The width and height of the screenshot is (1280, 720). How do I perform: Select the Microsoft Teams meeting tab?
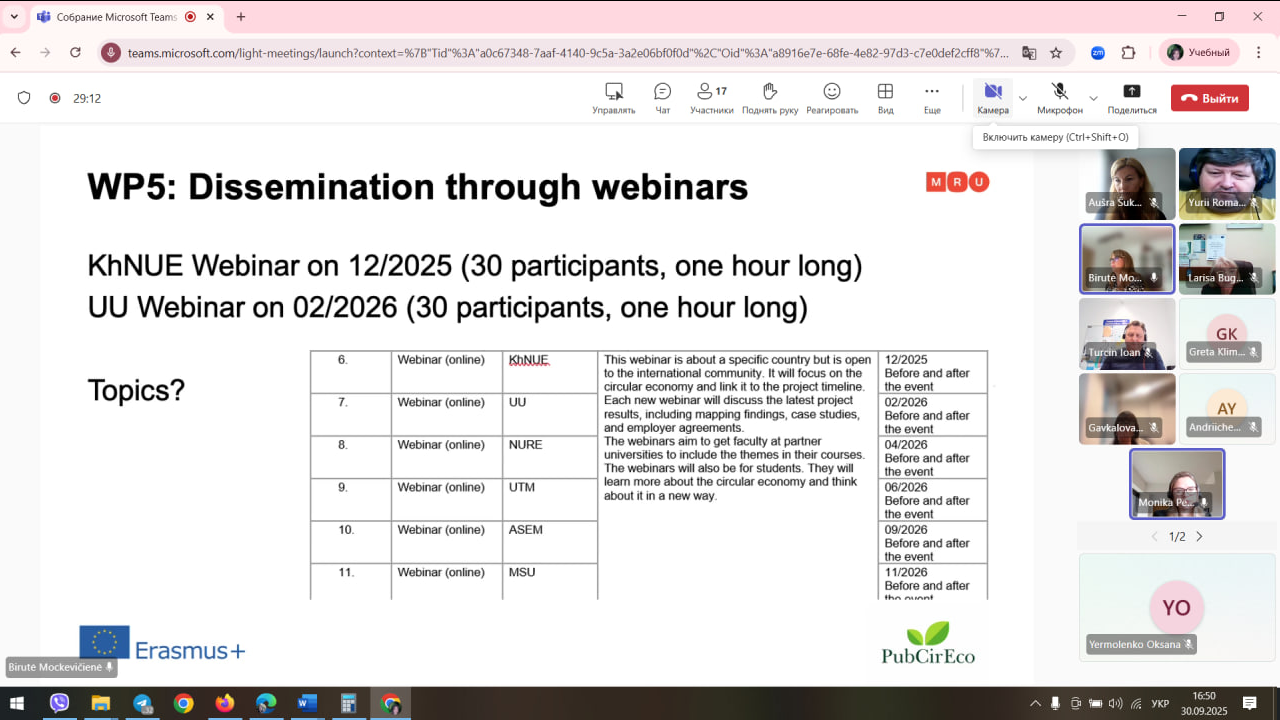[x=112, y=17]
